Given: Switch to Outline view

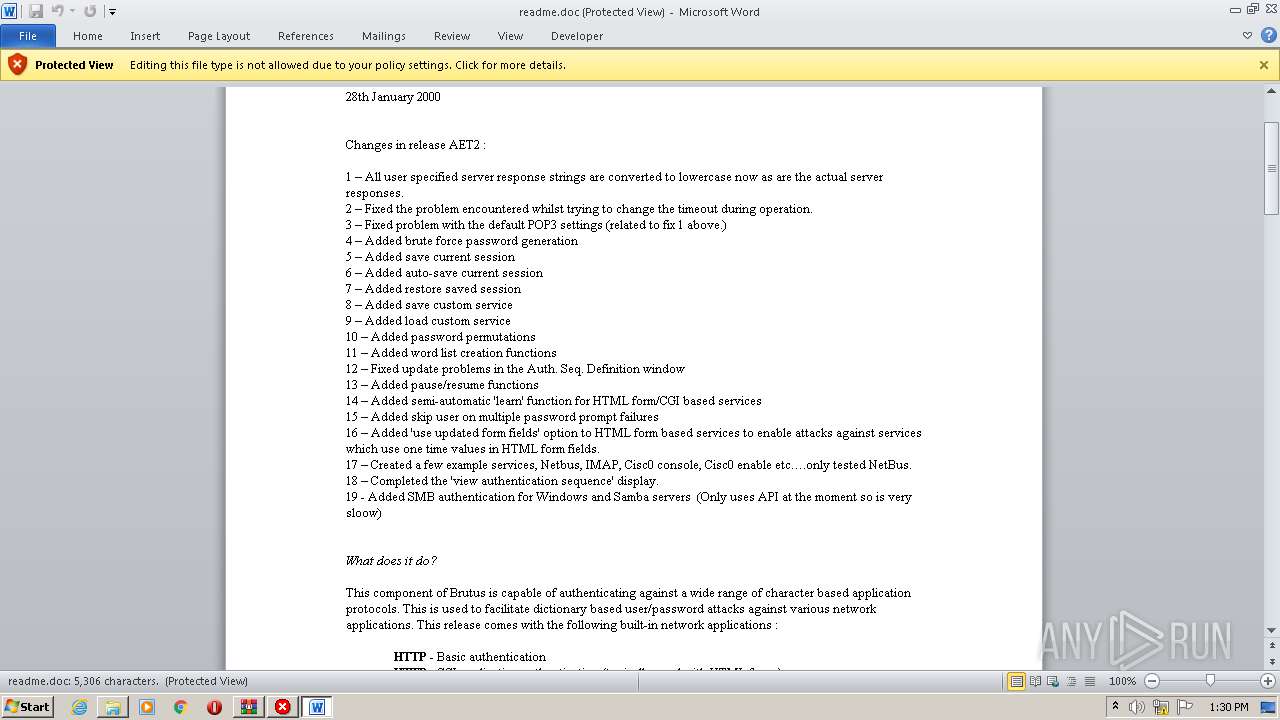Looking at the screenshot, I should click(x=1071, y=681).
